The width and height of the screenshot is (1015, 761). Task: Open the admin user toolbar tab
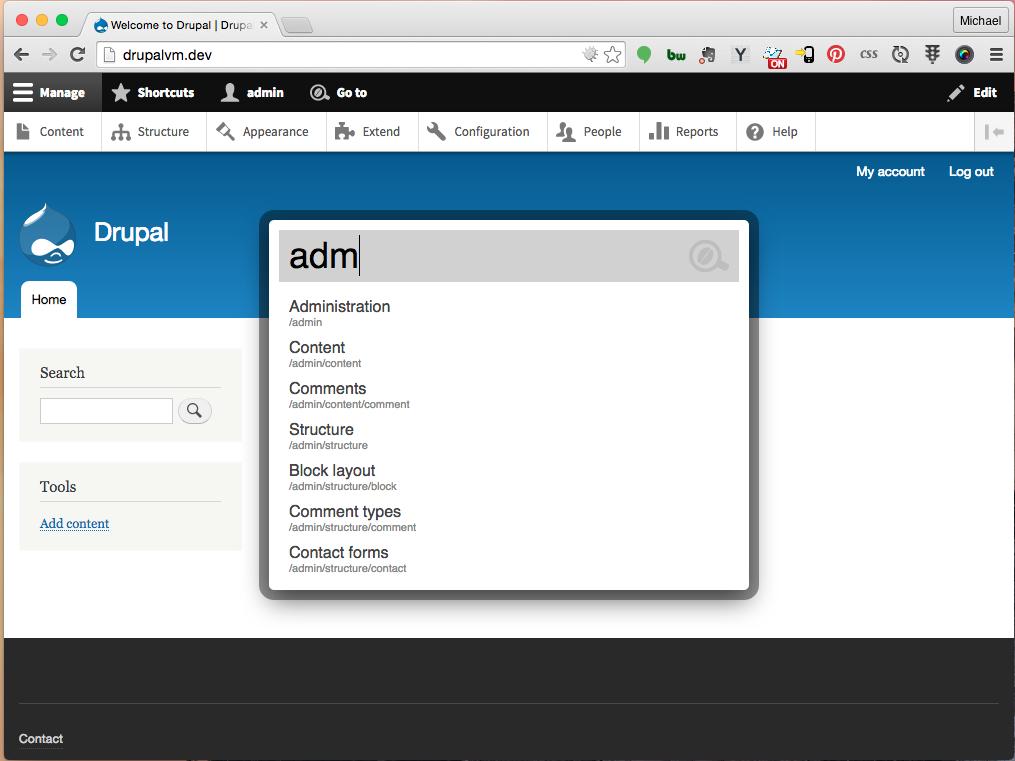point(252,93)
